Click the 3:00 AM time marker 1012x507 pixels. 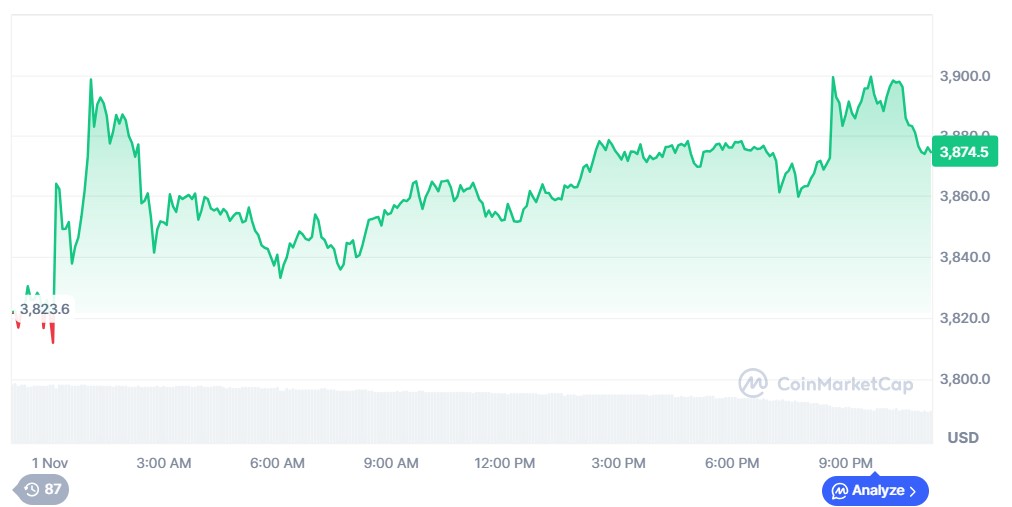164,462
